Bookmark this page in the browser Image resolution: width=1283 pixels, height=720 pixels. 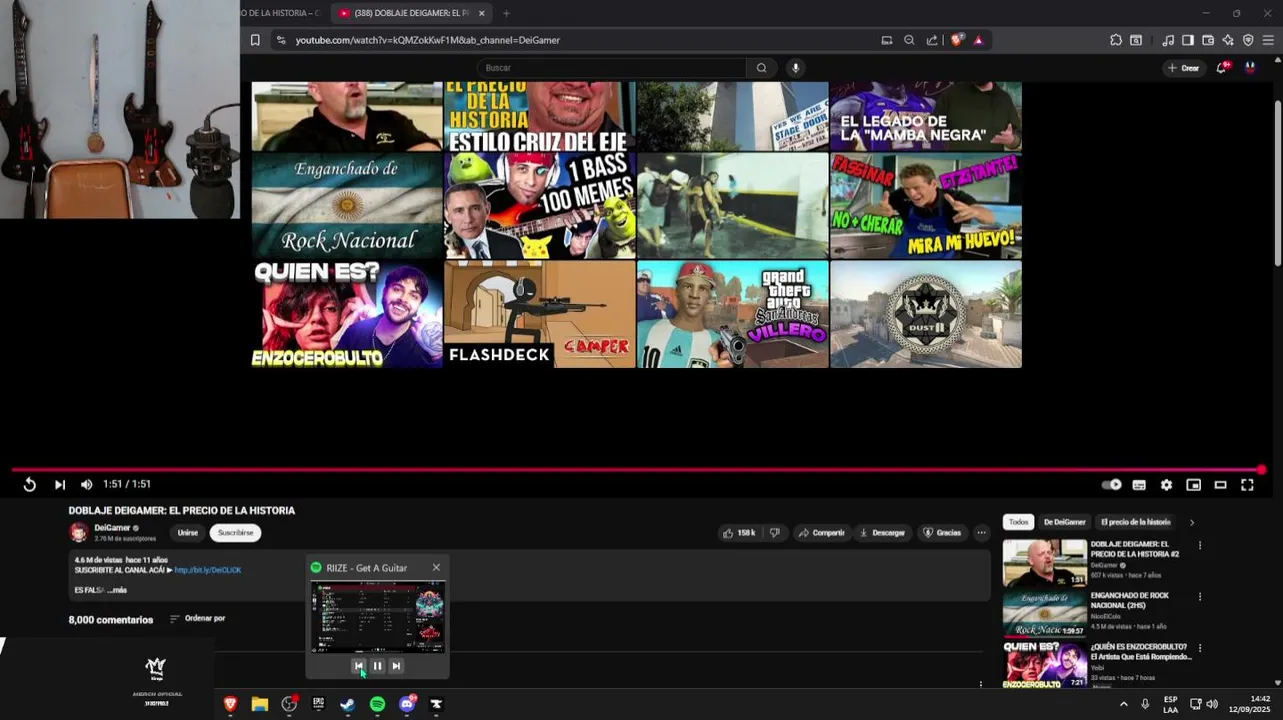click(255, 40)
